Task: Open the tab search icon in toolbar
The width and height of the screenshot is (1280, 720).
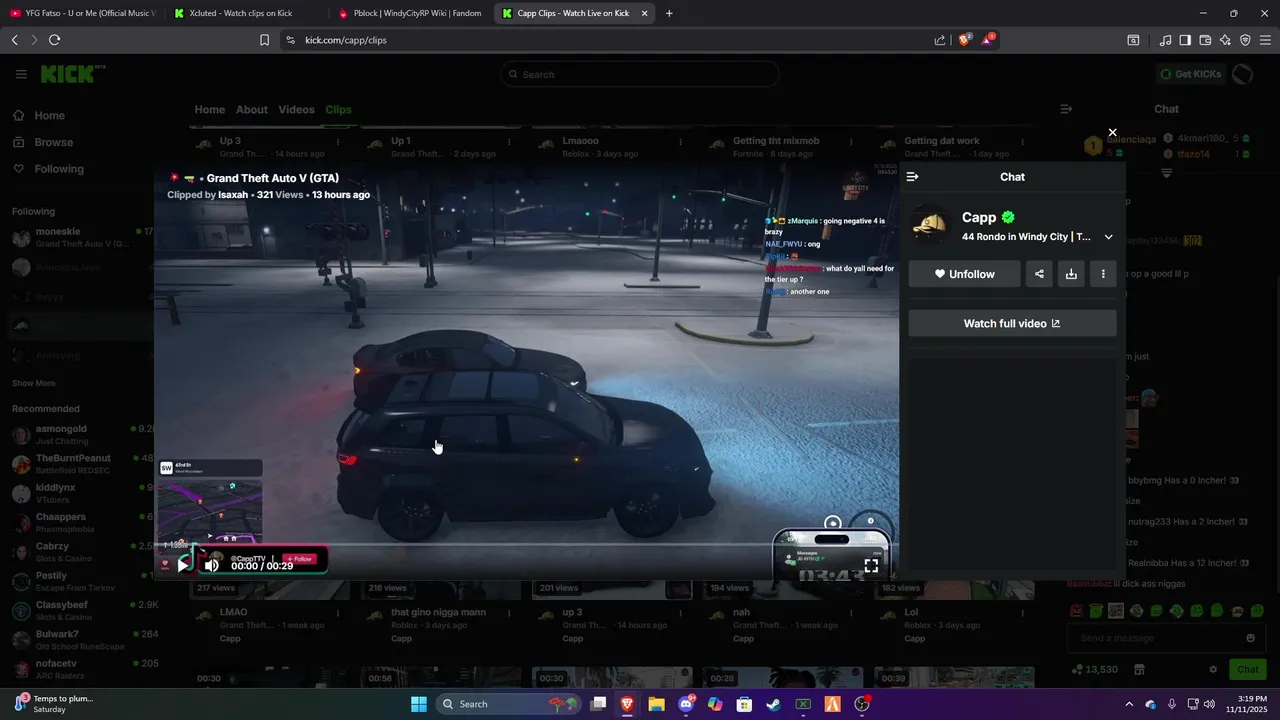Action: click(1133, 40)
